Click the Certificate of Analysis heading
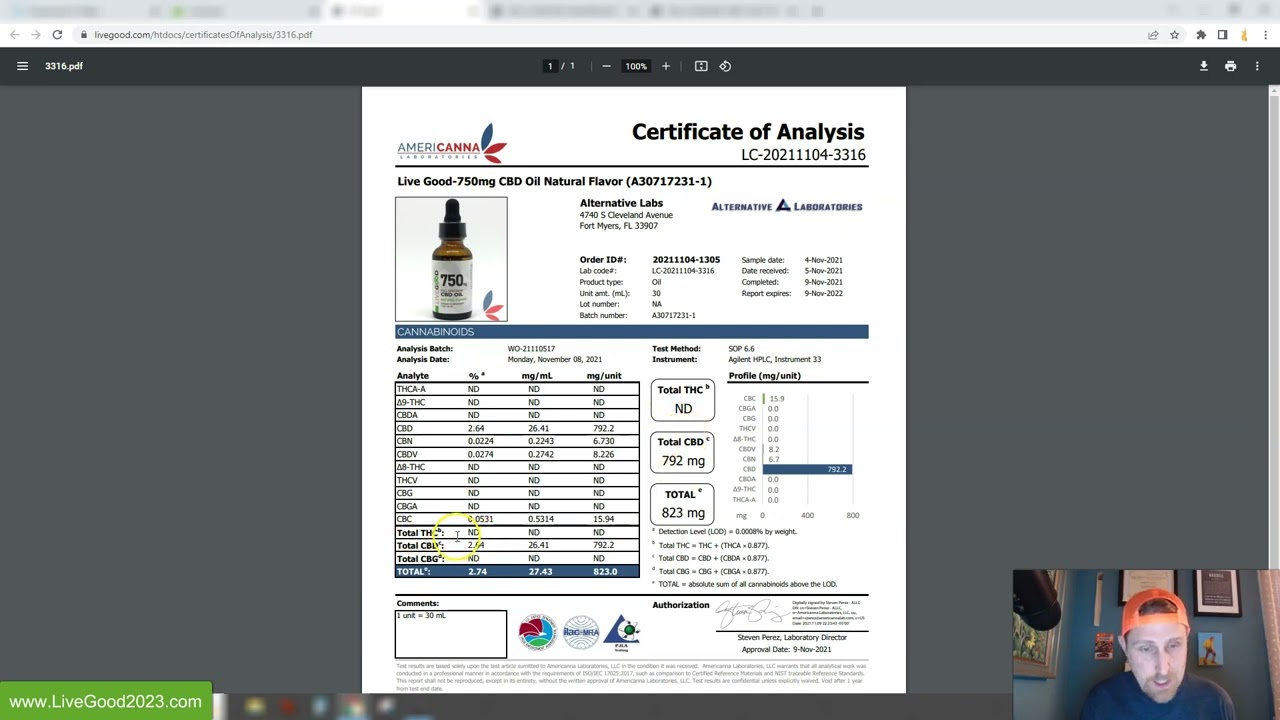The width and height of the screenshot is (1280, 720). (748, 132)
